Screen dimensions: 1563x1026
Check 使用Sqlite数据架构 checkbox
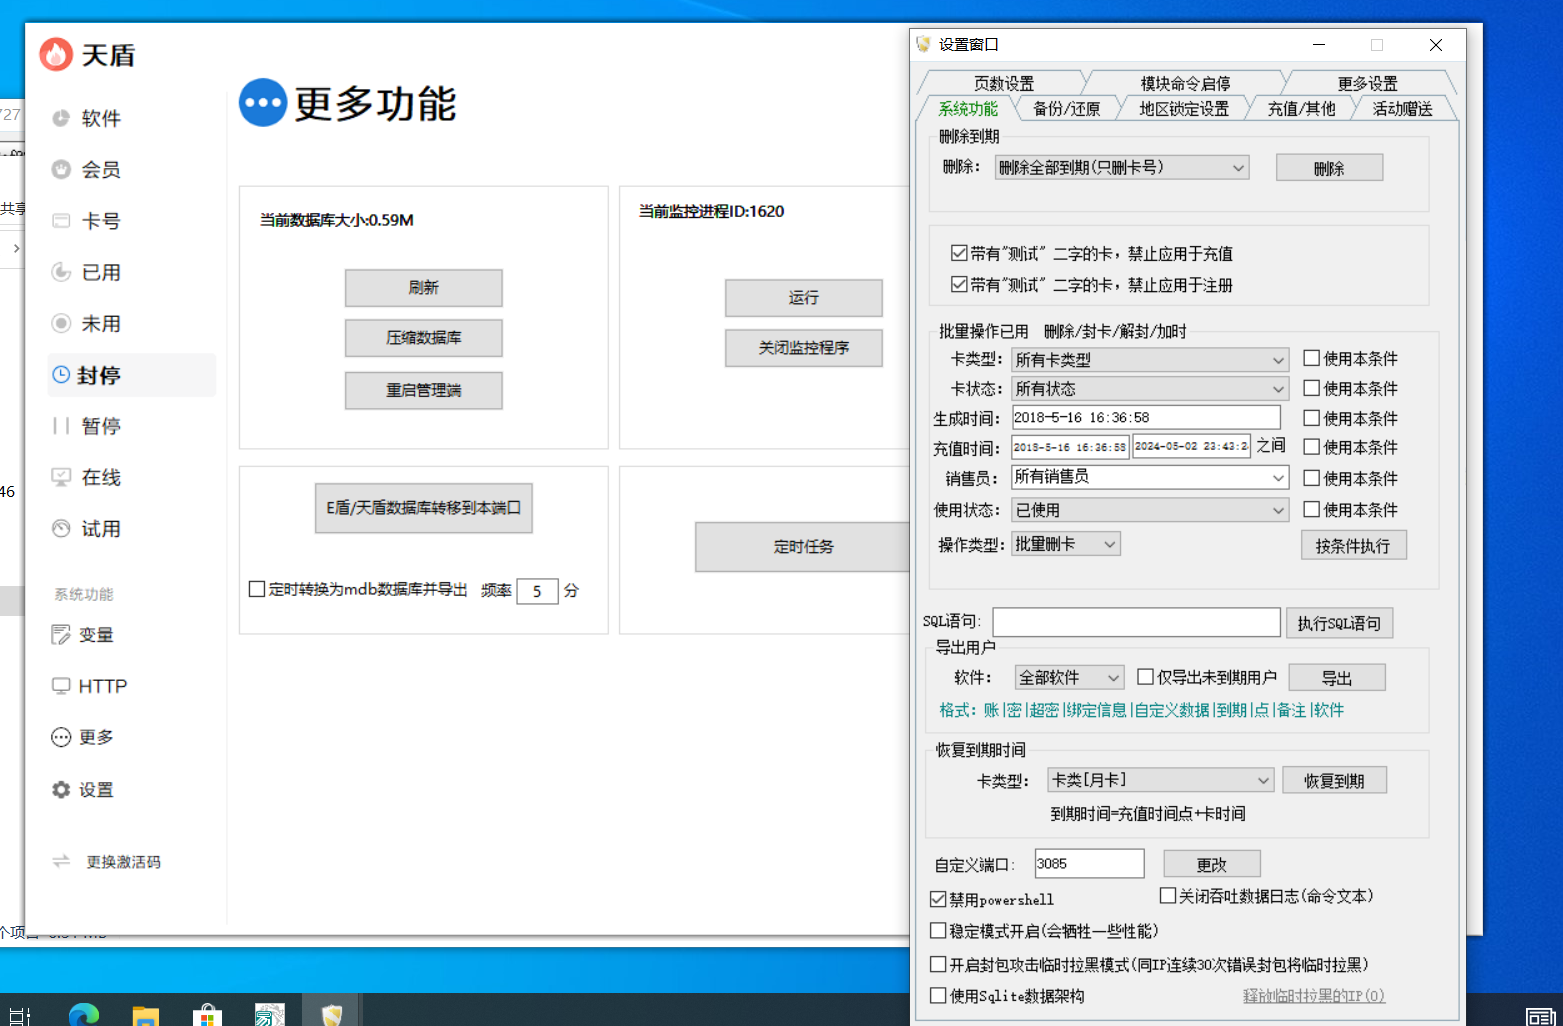pyautogui.click(x=938, y=995)
